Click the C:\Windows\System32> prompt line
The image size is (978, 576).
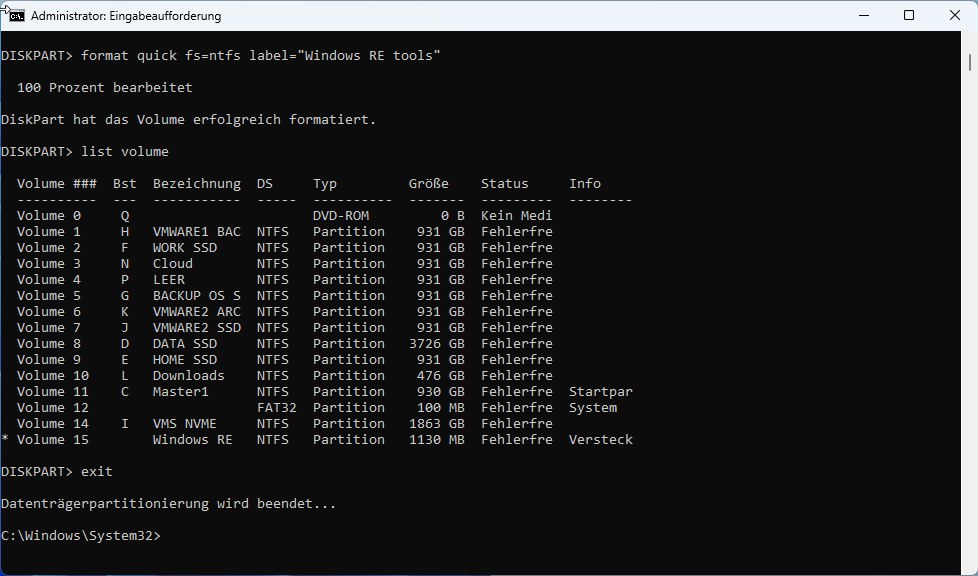click(80, 536)
